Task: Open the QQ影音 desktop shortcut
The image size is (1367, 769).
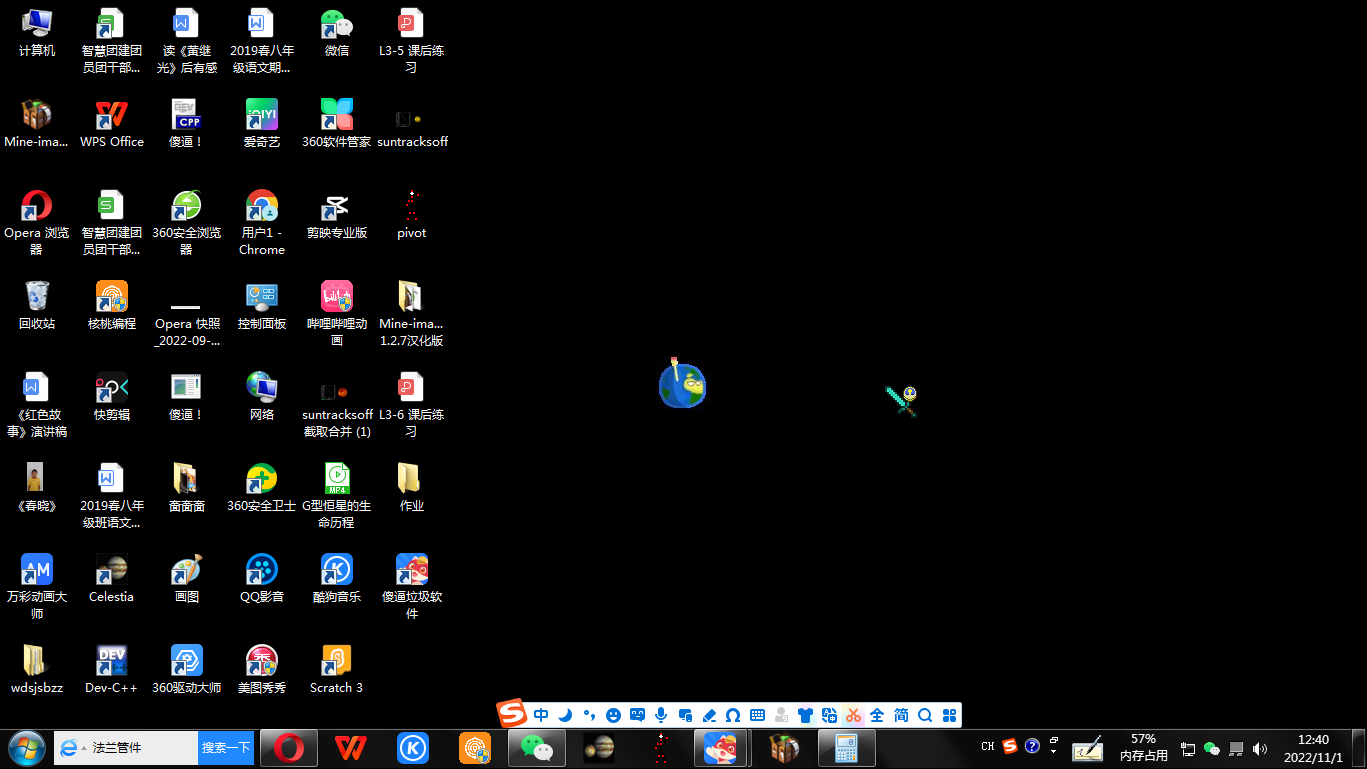Action: [x=261, y=578]
